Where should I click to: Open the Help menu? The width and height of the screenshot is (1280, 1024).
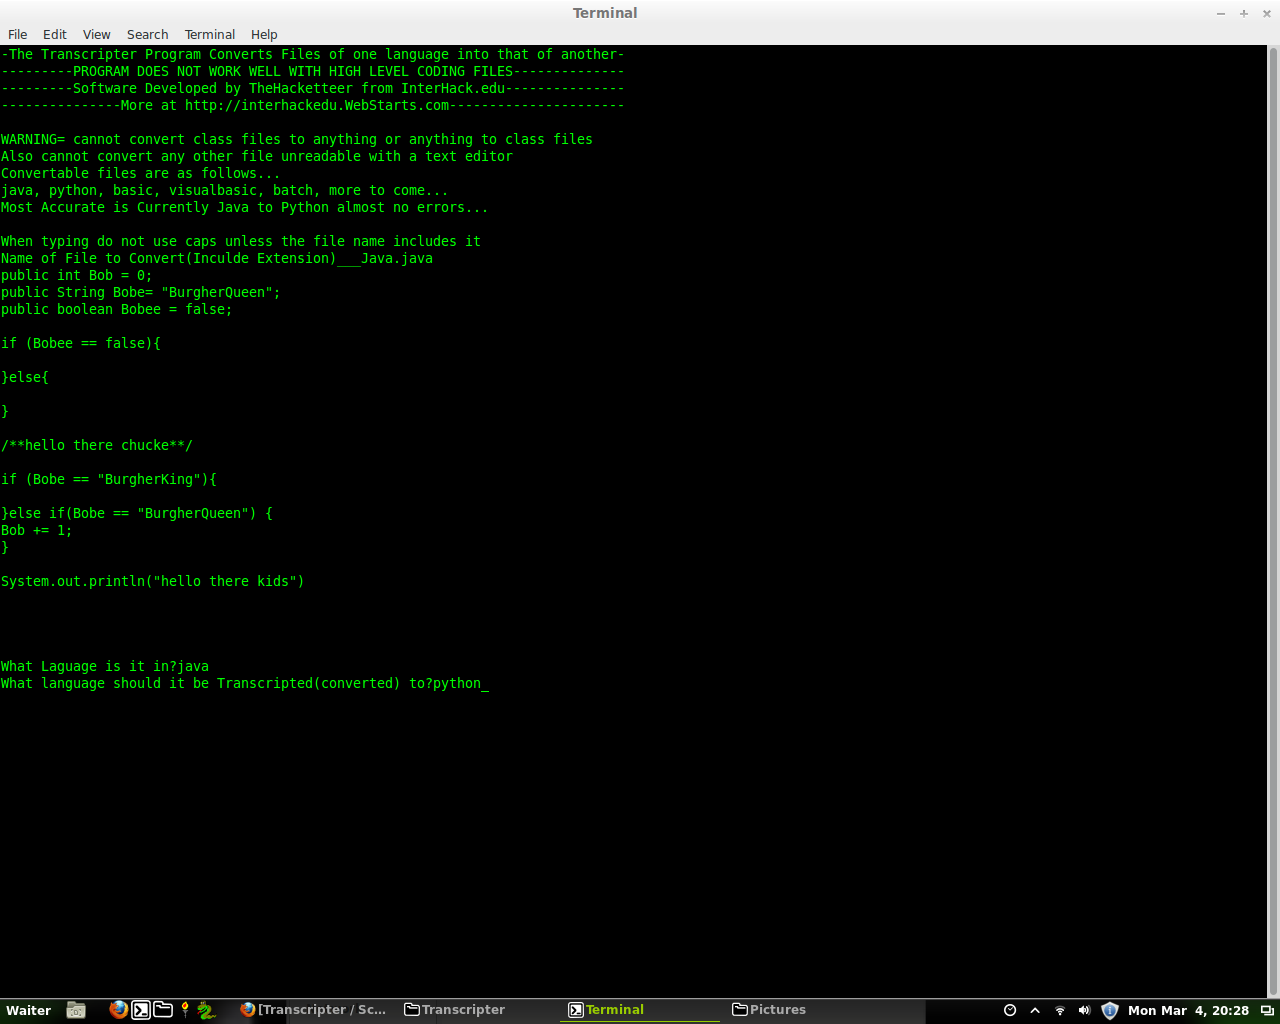(264, 34)
